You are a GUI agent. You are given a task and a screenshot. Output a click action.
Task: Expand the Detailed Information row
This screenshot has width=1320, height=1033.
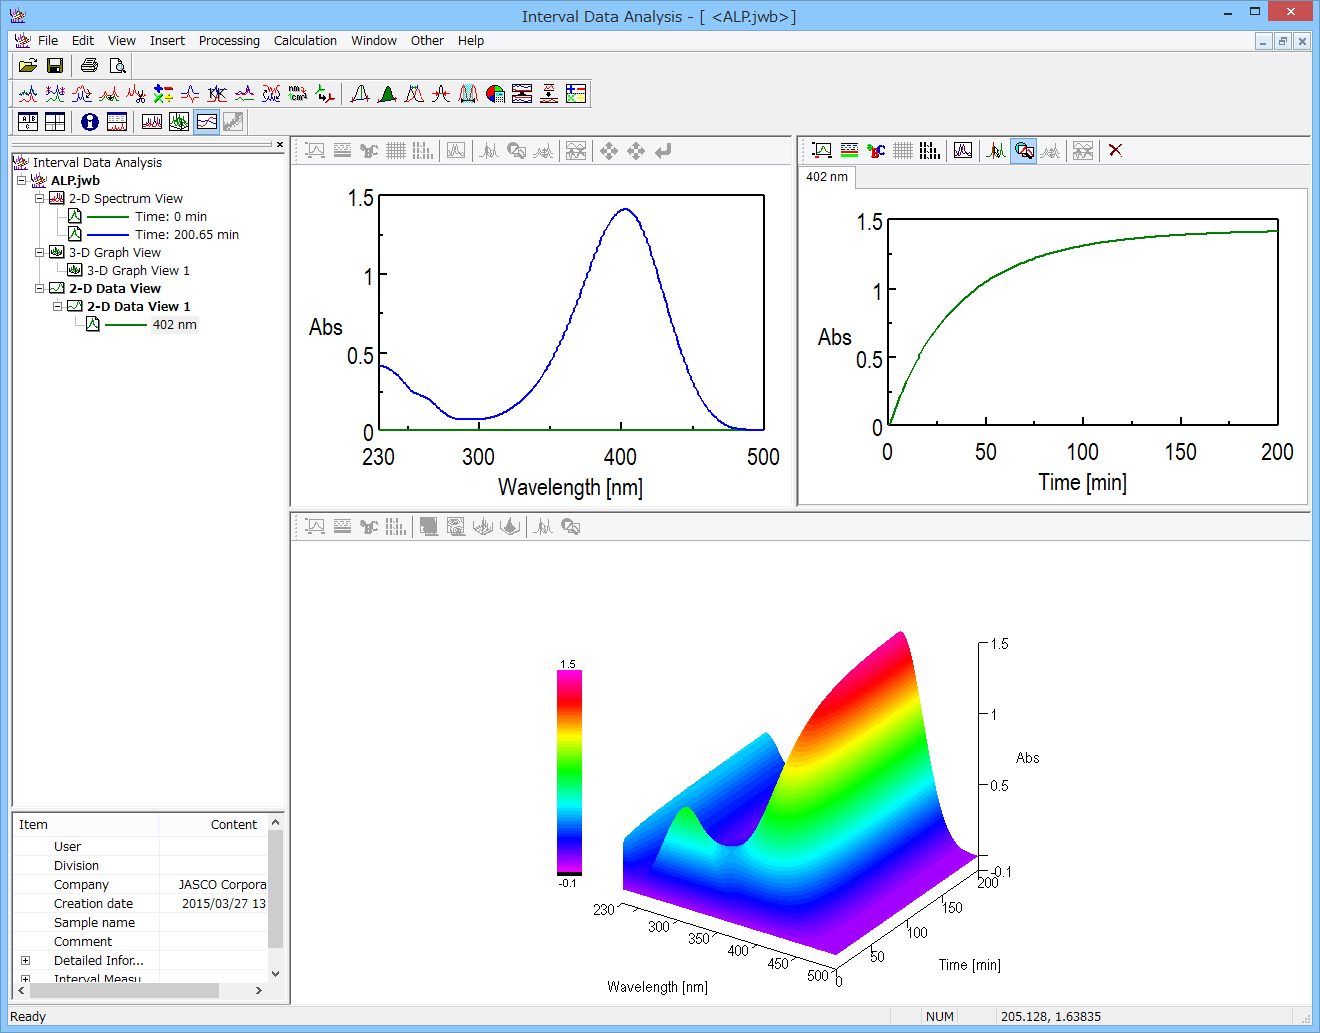[x=25, y=960]
